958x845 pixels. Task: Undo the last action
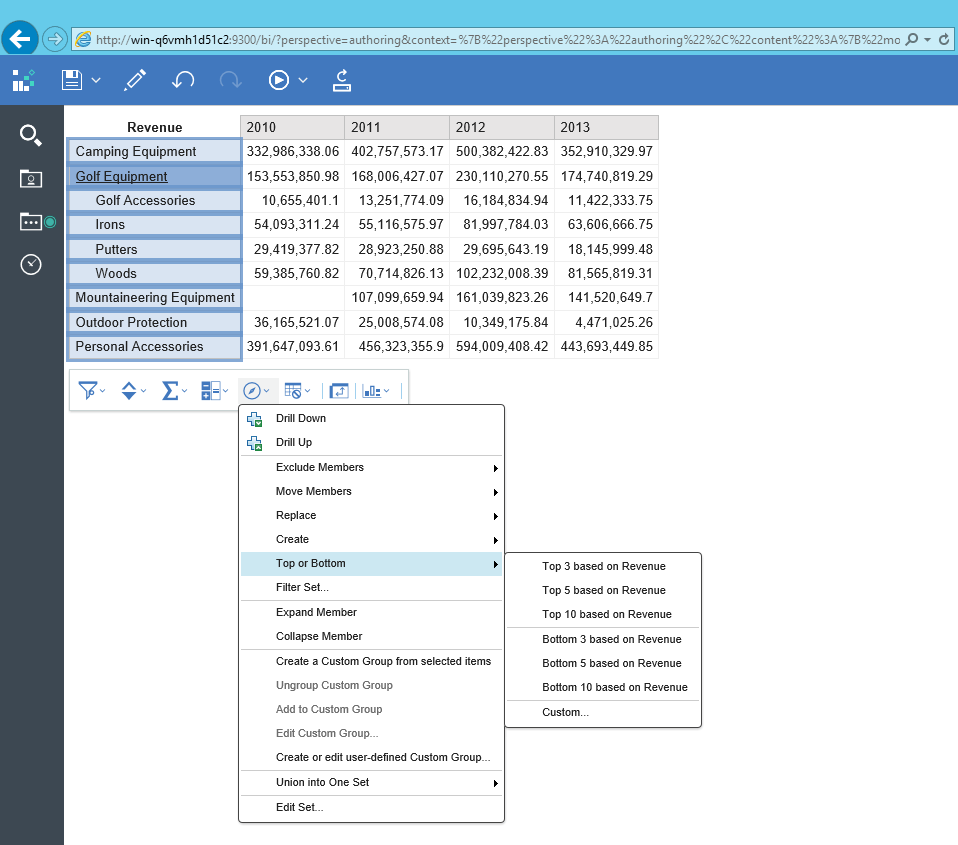click(x=183, y=80)
